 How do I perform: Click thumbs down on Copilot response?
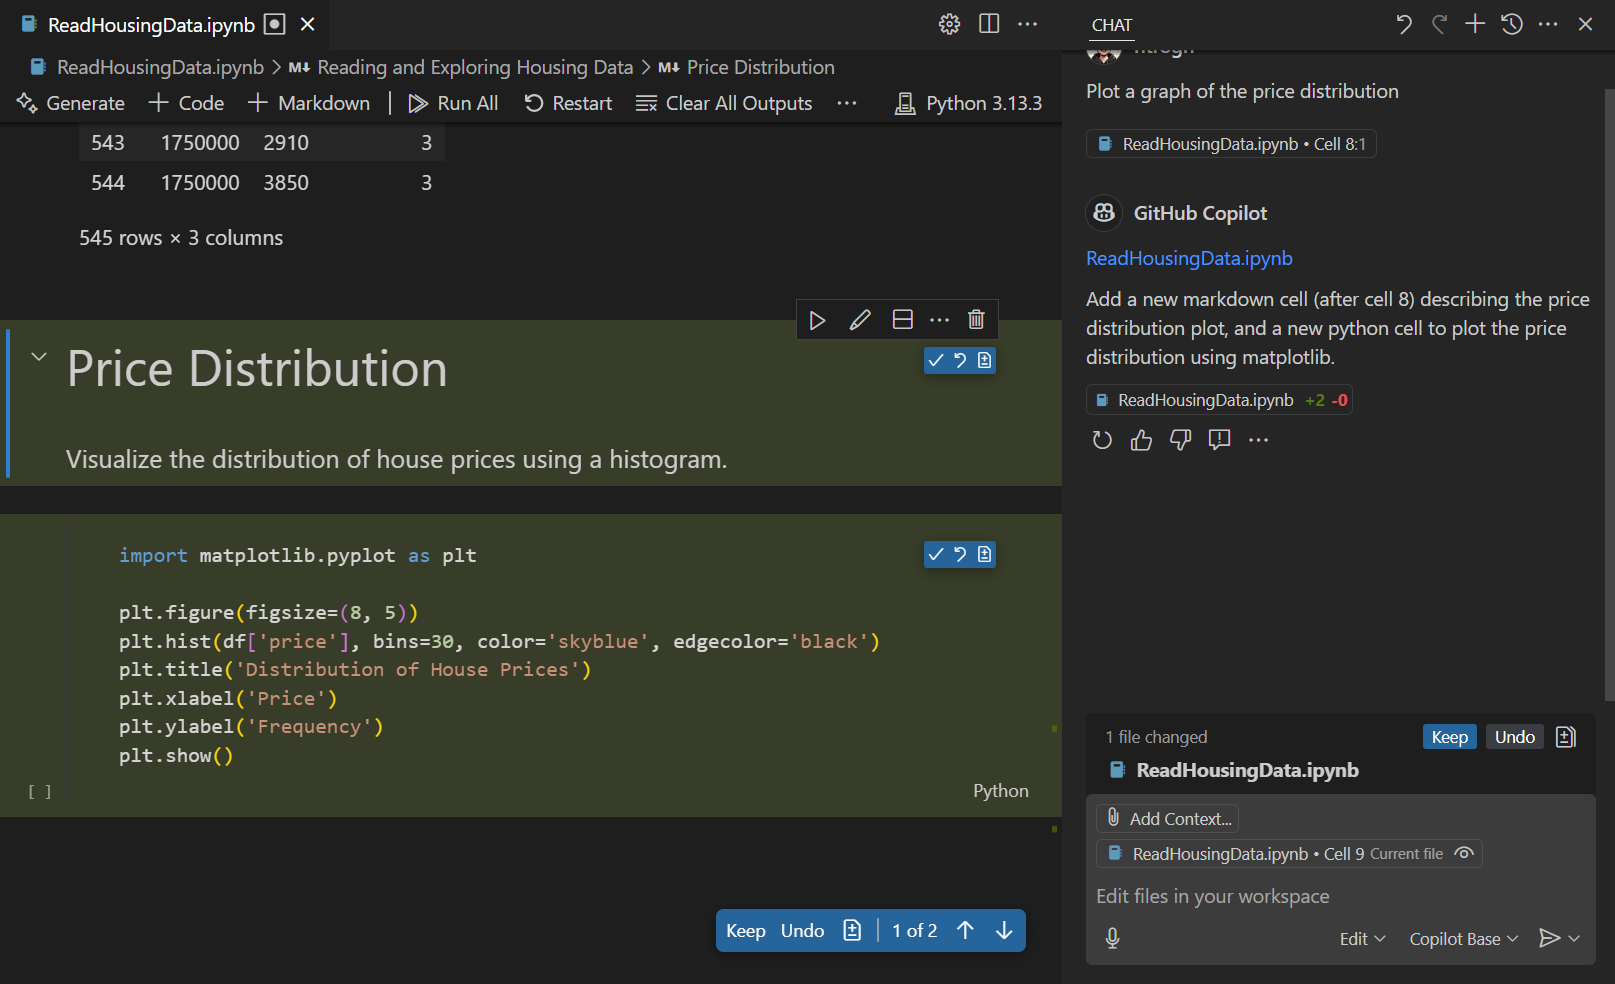click(x=1180, y=440)
